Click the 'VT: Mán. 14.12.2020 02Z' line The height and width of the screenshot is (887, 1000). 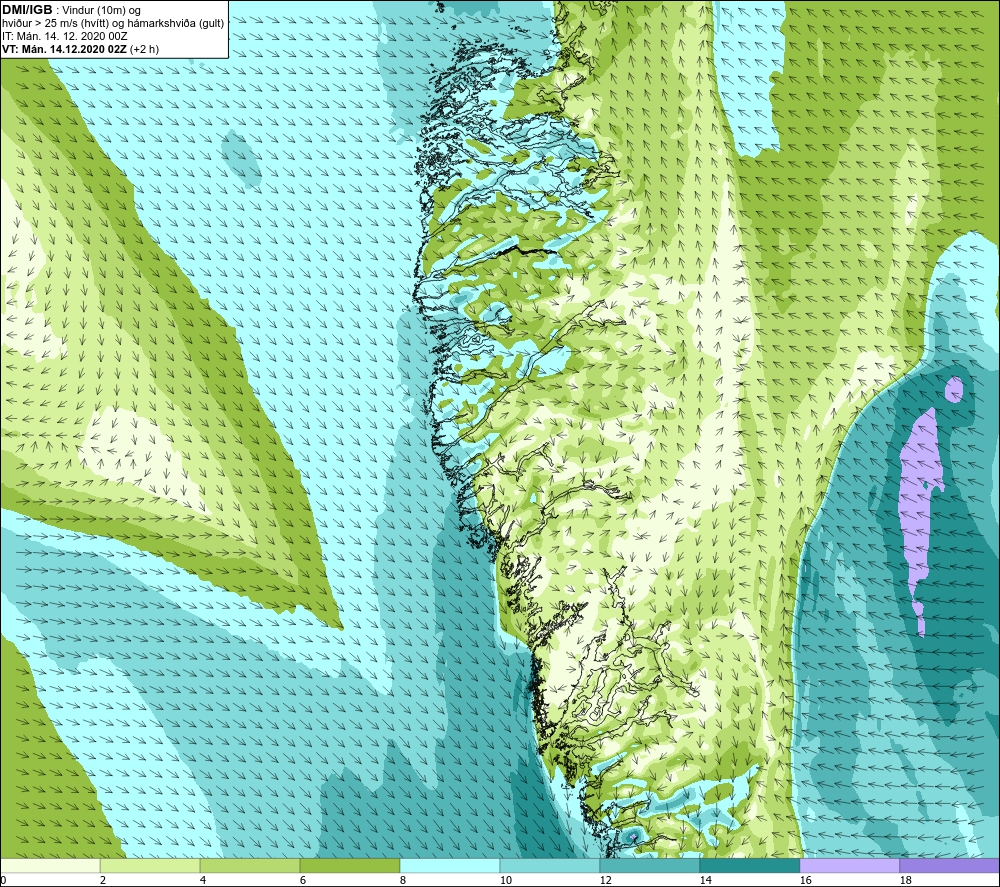tap(64, 49)
